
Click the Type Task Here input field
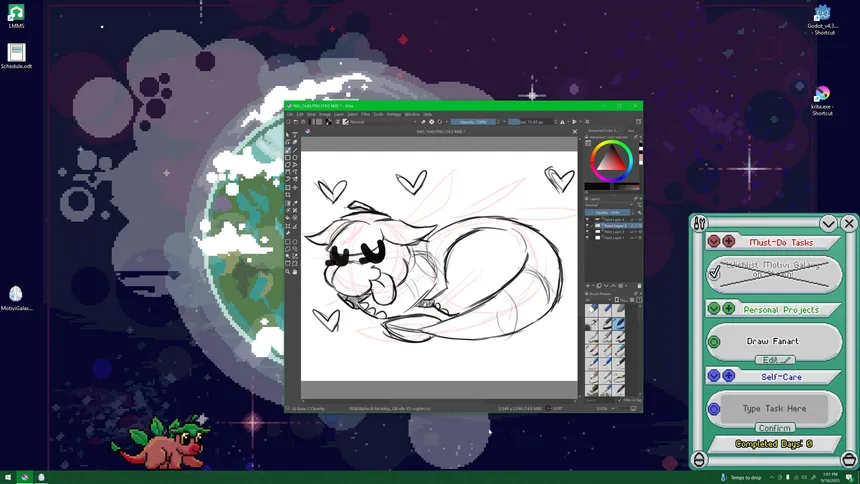coord(775,408)
